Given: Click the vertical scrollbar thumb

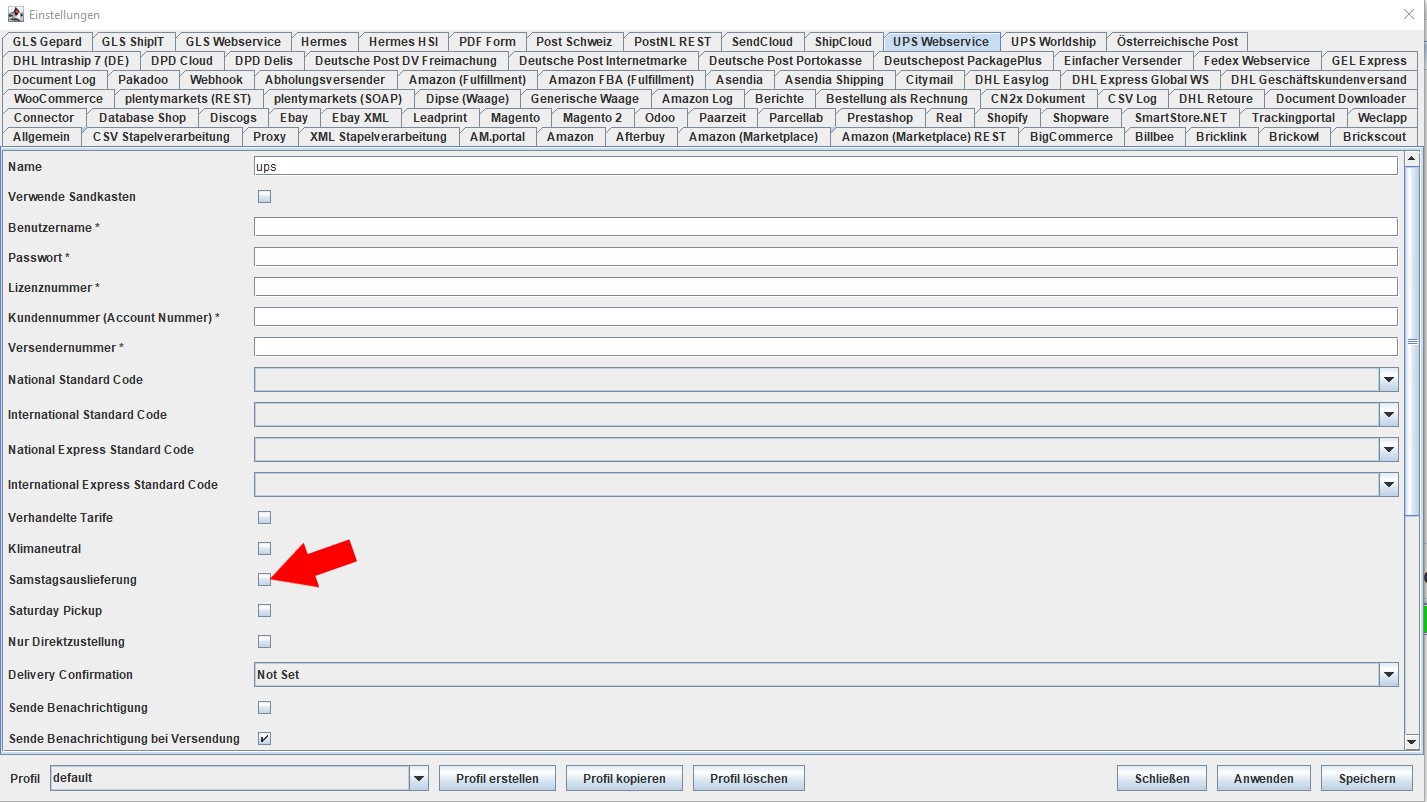Looking at the screenshot, I should tap(1412, 341).
